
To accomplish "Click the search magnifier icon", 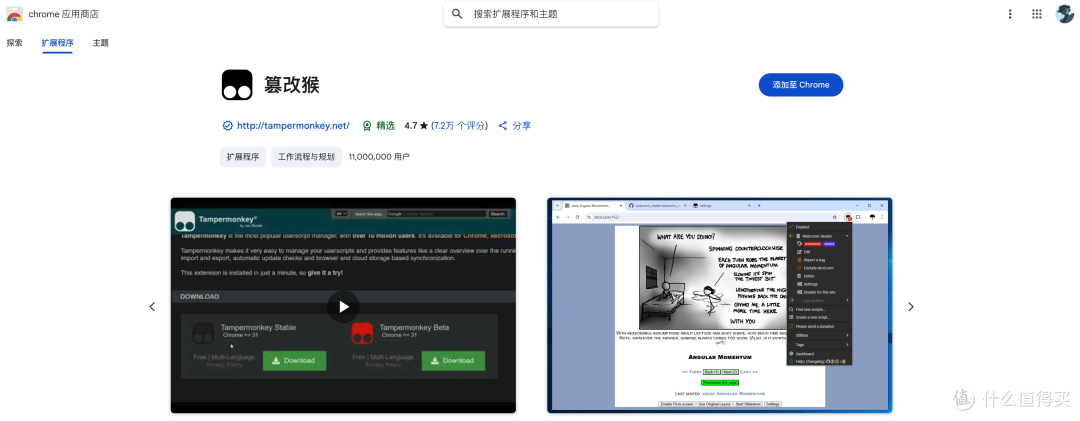I will (x=457, y=14).
